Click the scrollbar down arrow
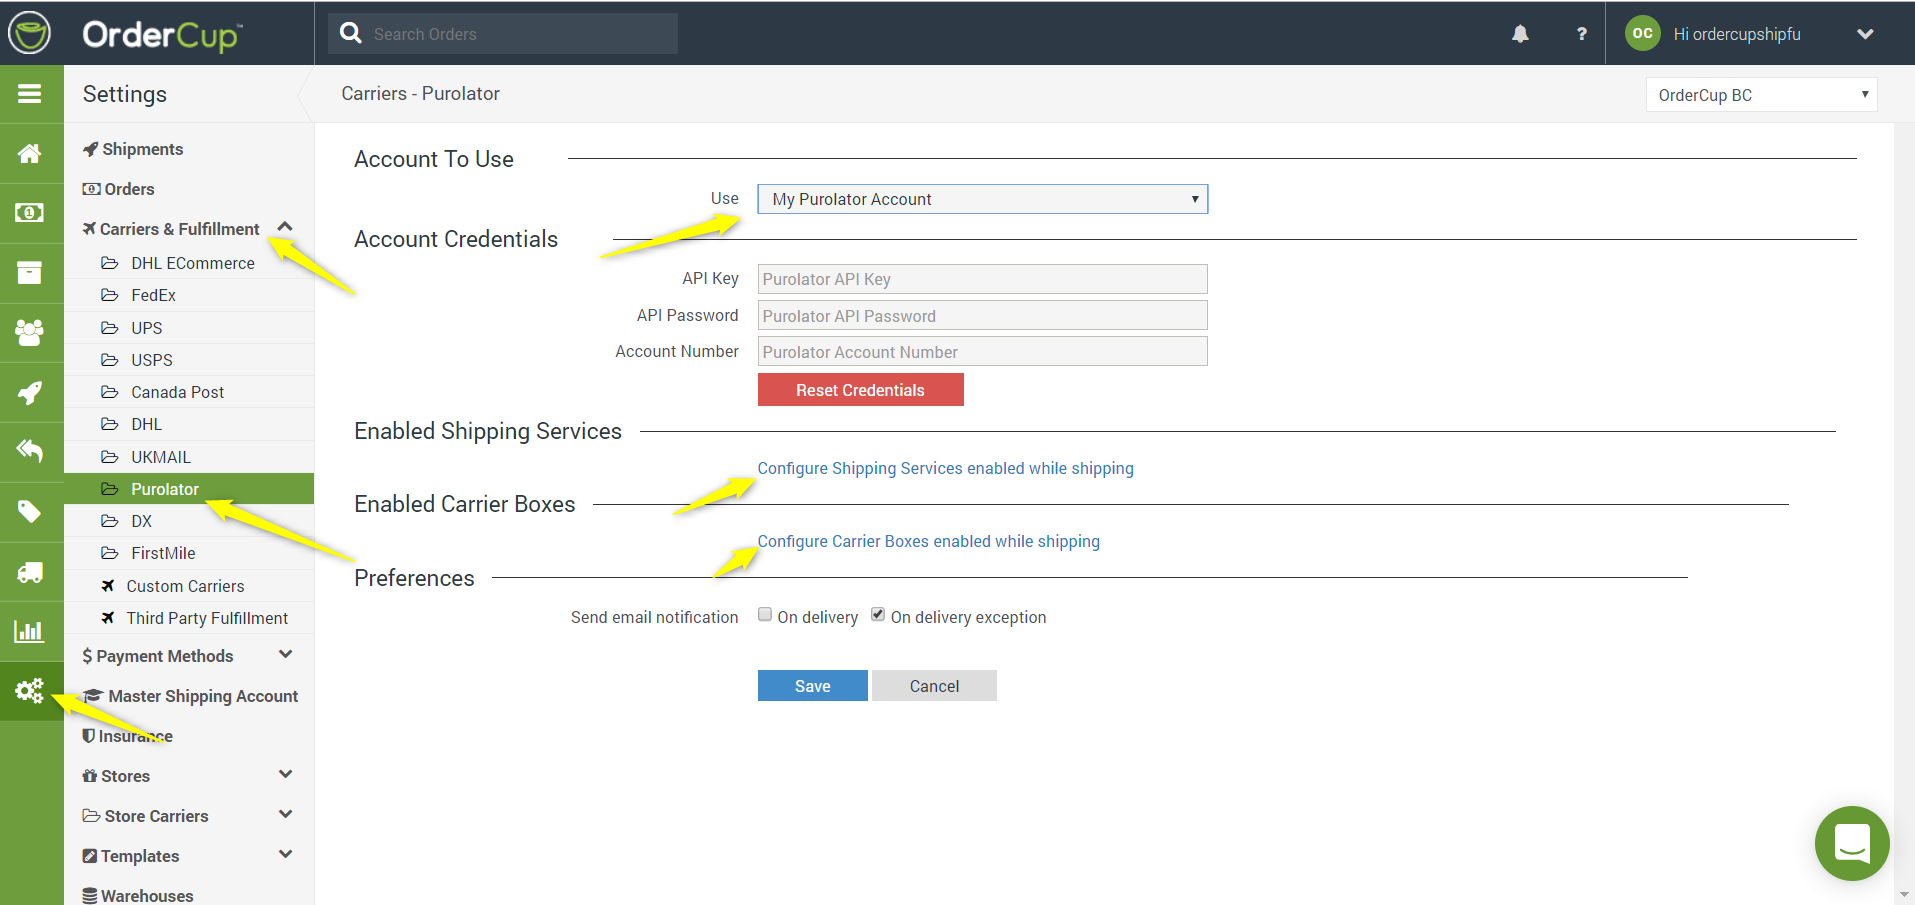Screen dimensions: 1915x905 point(1904,895)
